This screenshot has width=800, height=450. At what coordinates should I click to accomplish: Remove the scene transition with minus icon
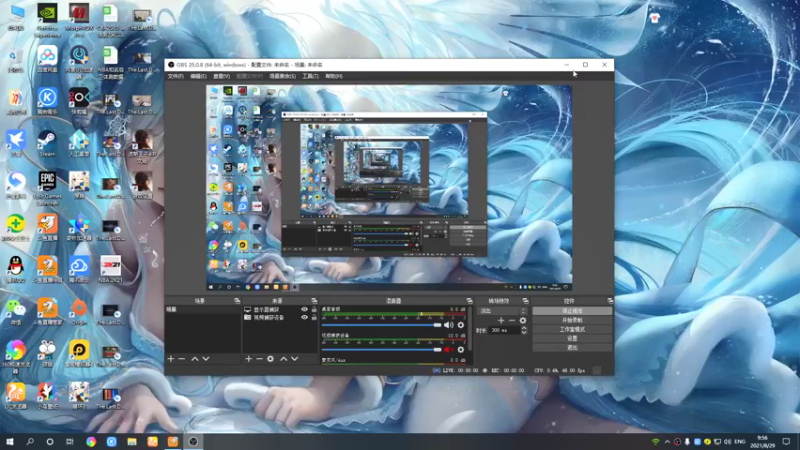click(512, 320)
